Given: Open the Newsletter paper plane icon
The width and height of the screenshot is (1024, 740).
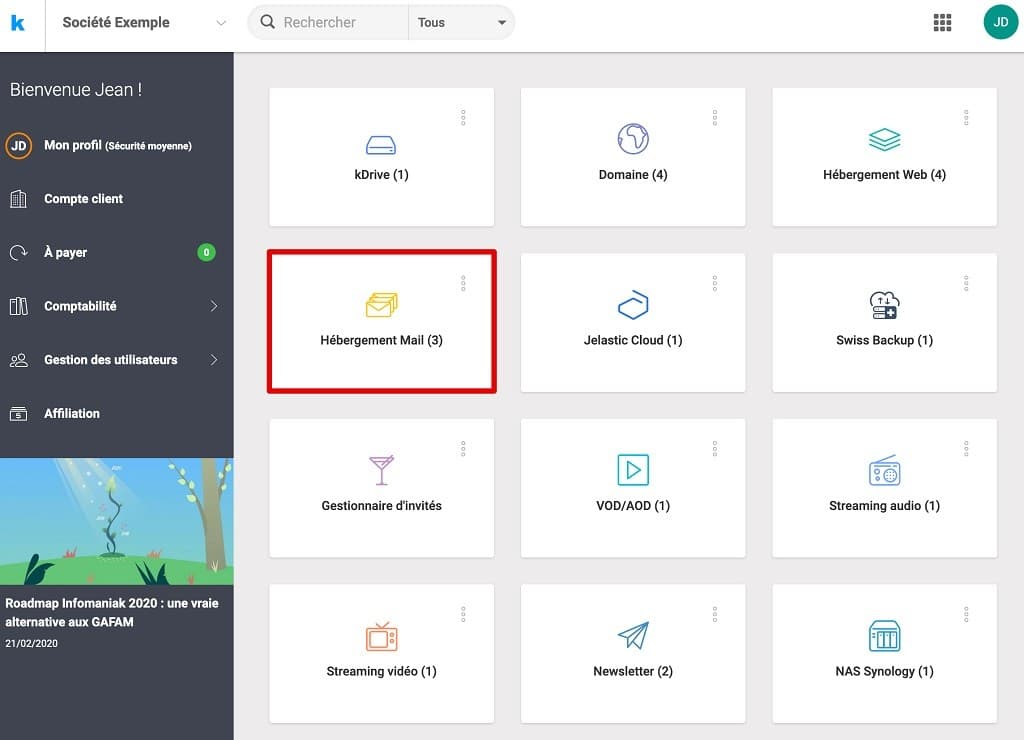Looking at the screenshot, I should coord(632,636).
